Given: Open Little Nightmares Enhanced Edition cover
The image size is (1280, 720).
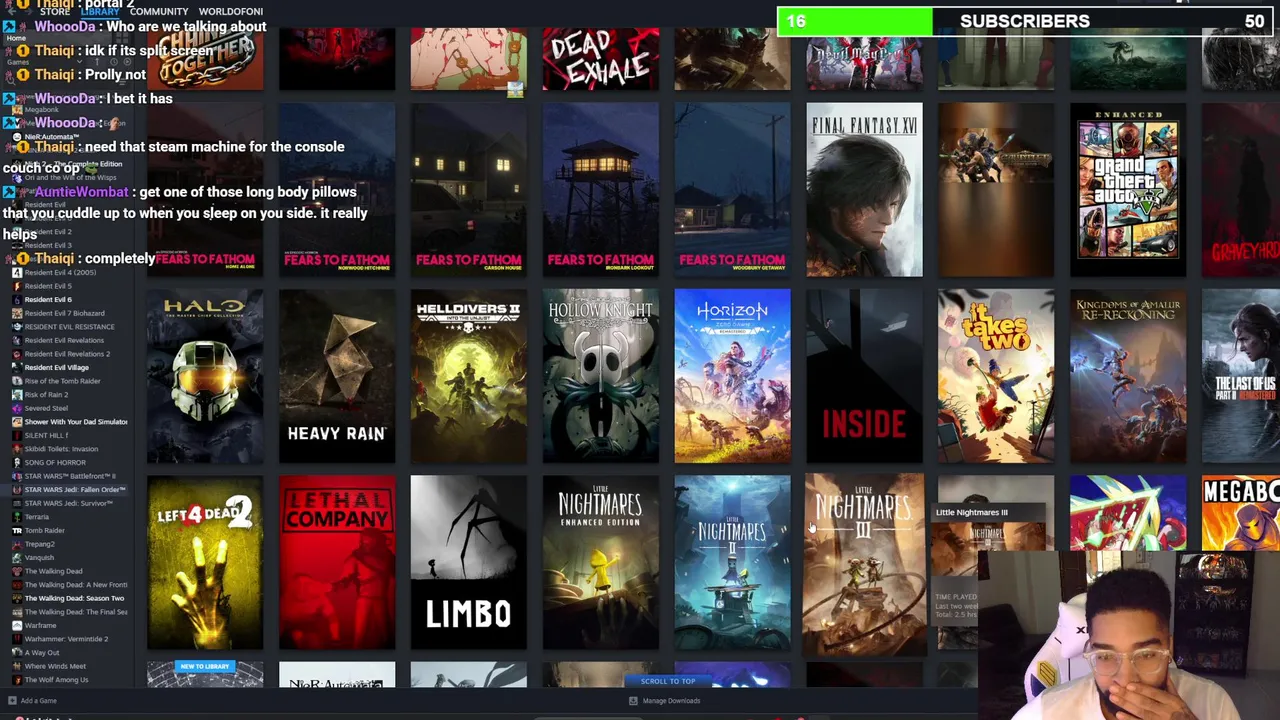Looking at the screenshot, I should [x=601, y=563].
